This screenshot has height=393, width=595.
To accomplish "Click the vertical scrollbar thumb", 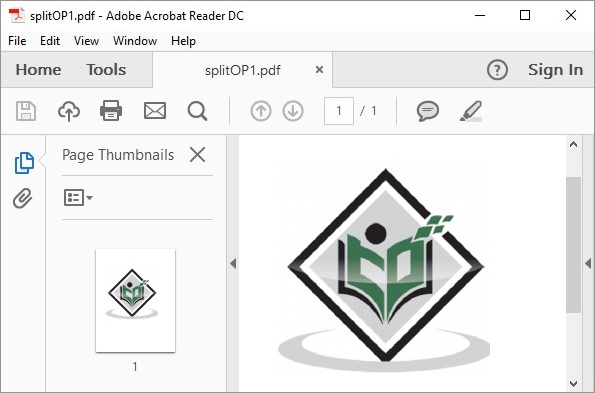I will pos(573,245).
